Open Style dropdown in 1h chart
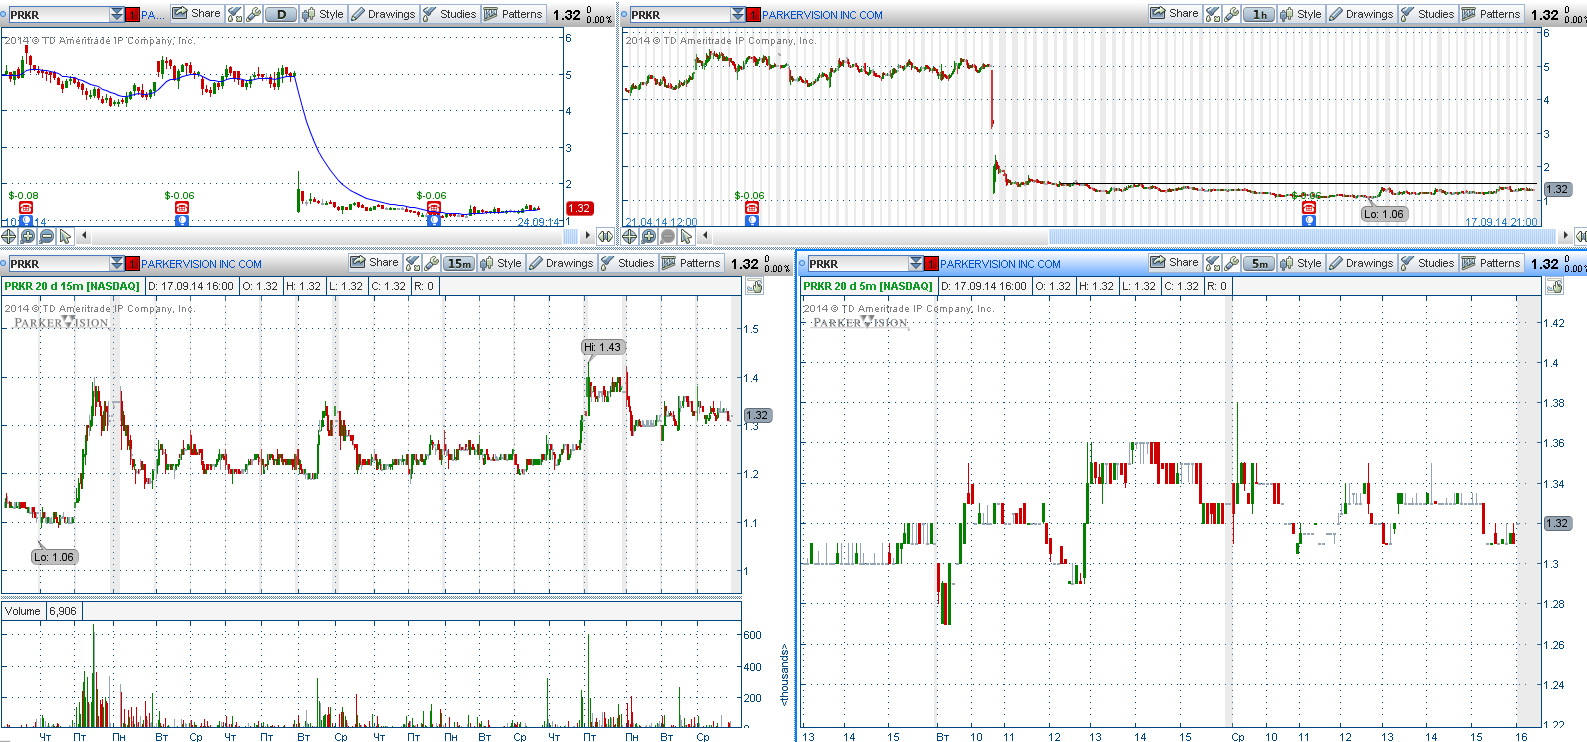 1300,14
